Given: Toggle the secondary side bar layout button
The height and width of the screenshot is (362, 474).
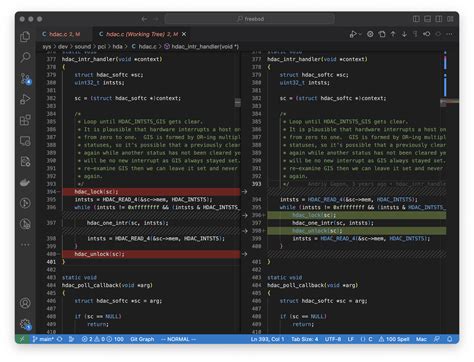Looking at the screenshot, I should coord(439,19).
